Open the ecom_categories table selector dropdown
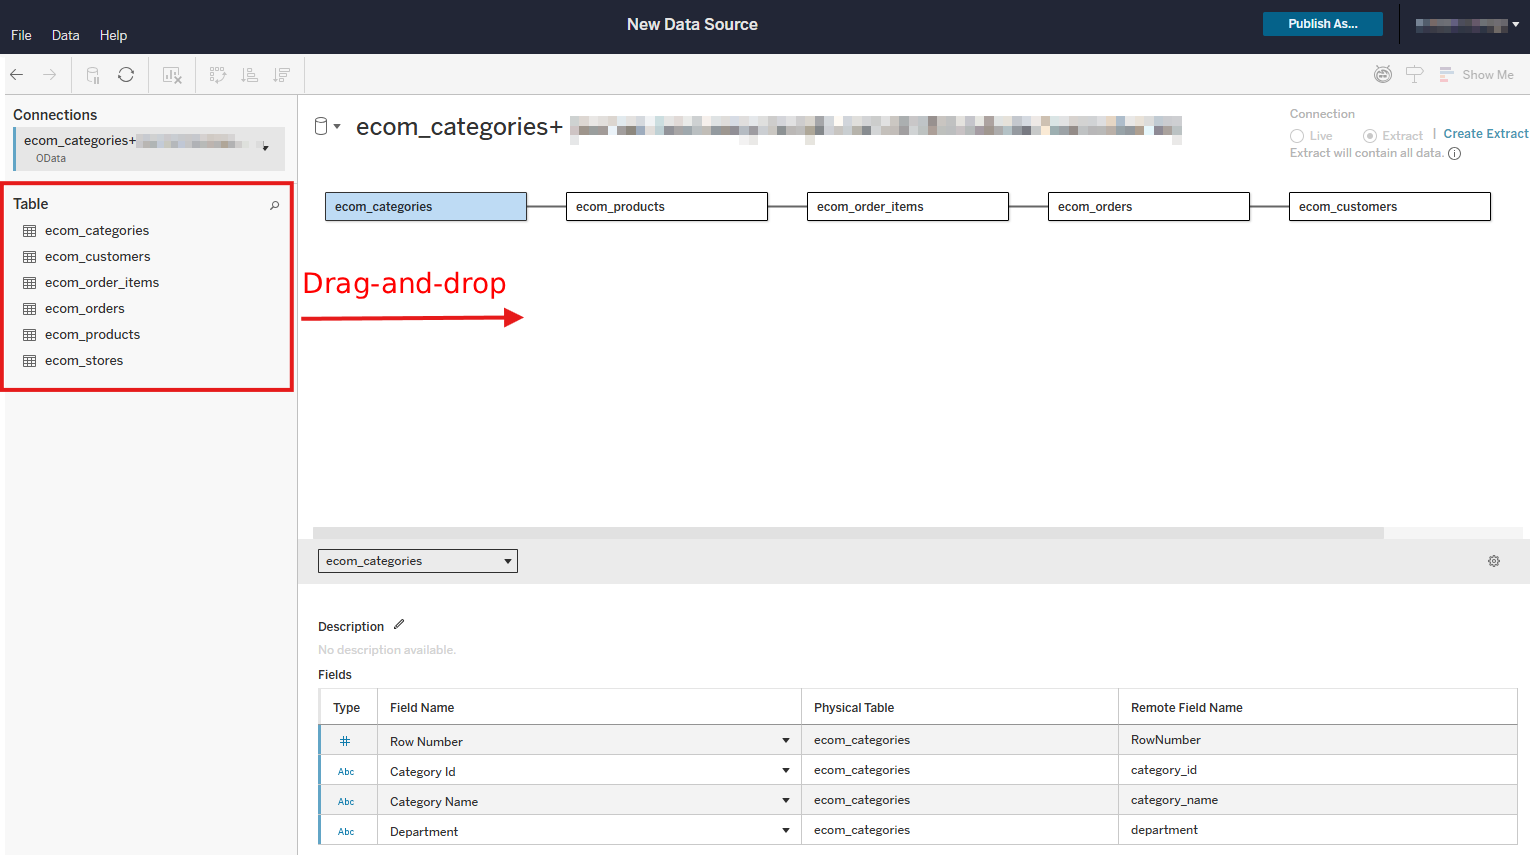This screenshot has width=1531, height=855. click(418, 561)
